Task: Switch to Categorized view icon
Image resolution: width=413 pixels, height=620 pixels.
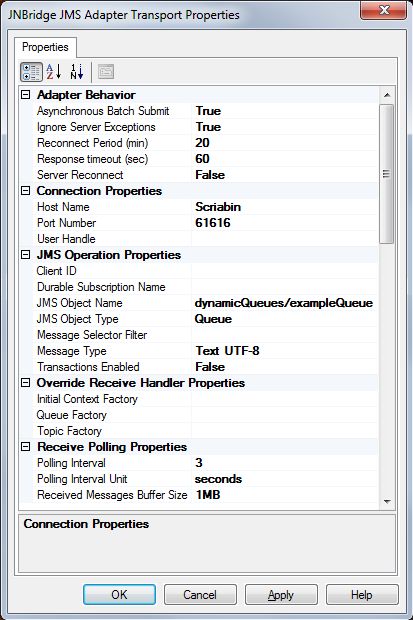Action: click(x=31, y=72)
